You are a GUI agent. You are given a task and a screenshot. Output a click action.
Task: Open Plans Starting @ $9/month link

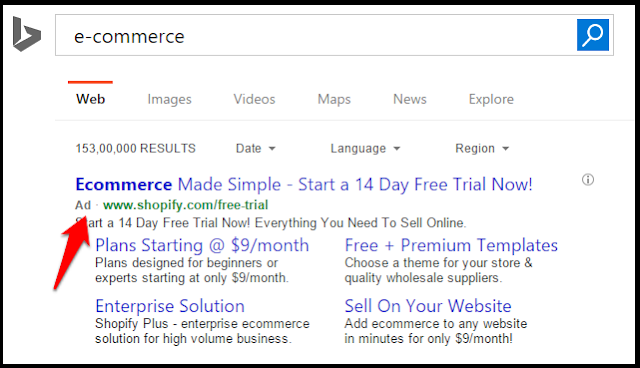[202, 245]
